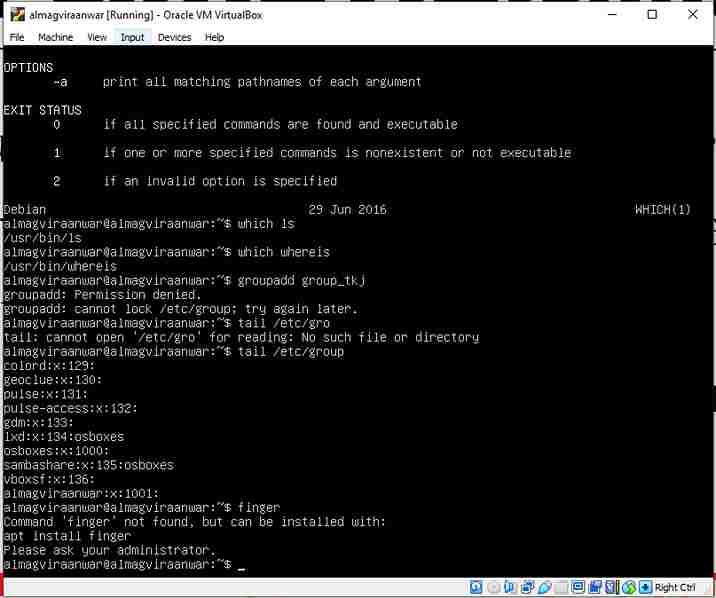716x598 pixels.
Task: Open the display settings indicator
Action: 578,587
